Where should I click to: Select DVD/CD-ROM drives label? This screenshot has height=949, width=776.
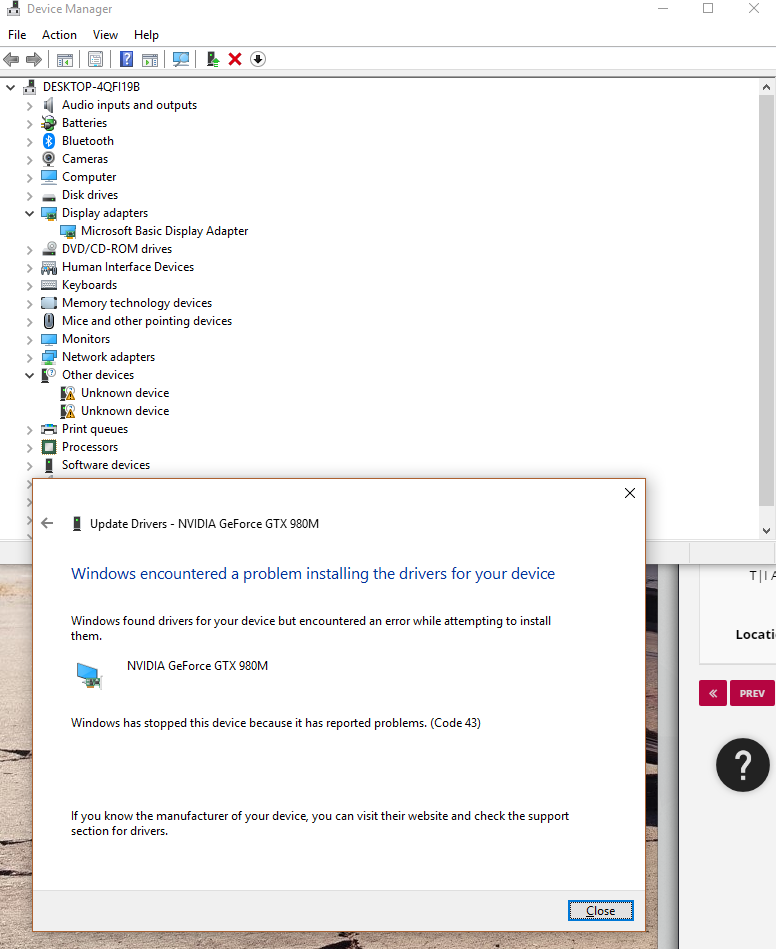pyautogui.click(x=117, y=249)
